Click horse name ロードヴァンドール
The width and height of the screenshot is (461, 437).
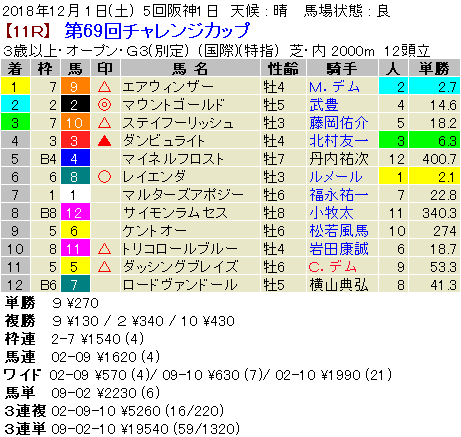[180, 285]
